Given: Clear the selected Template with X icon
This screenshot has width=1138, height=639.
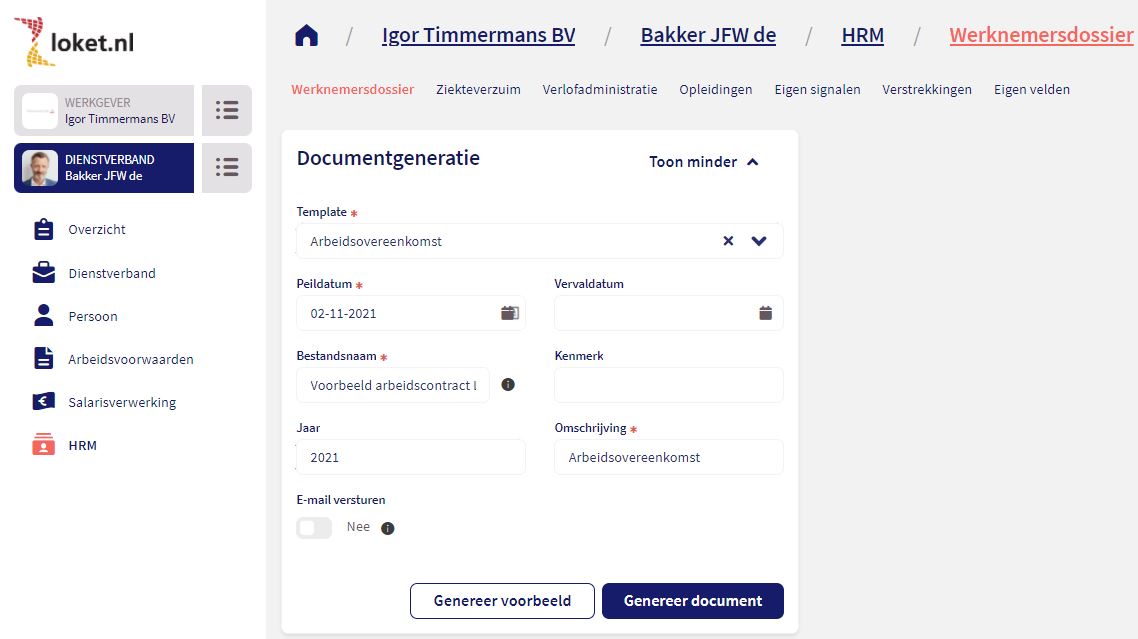Looking at the screenshot, I should pyautogui.click(x=728, y=241).
